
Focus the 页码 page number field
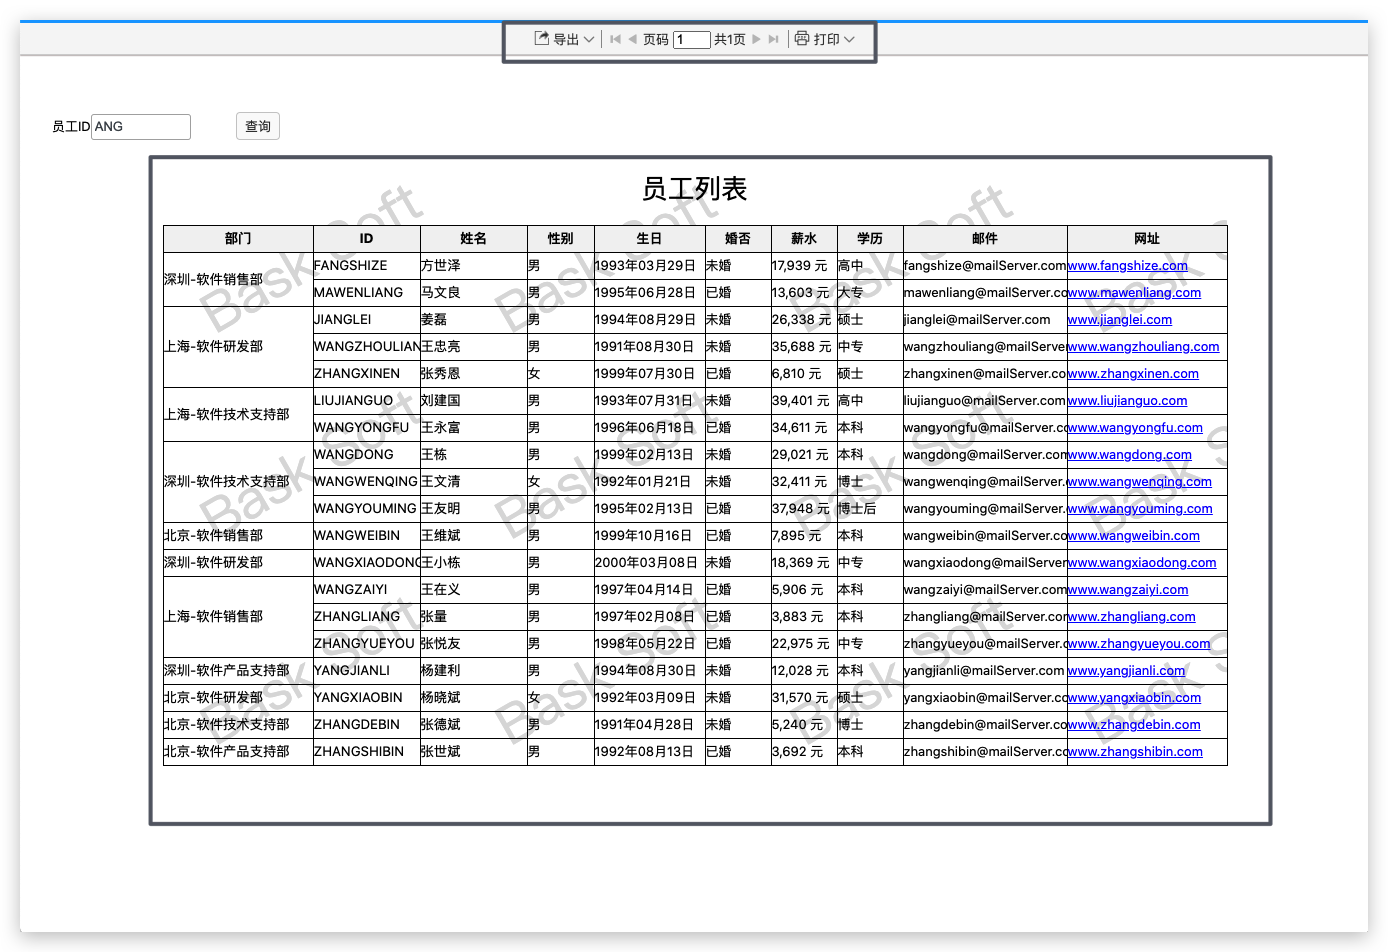click(691, 40)
